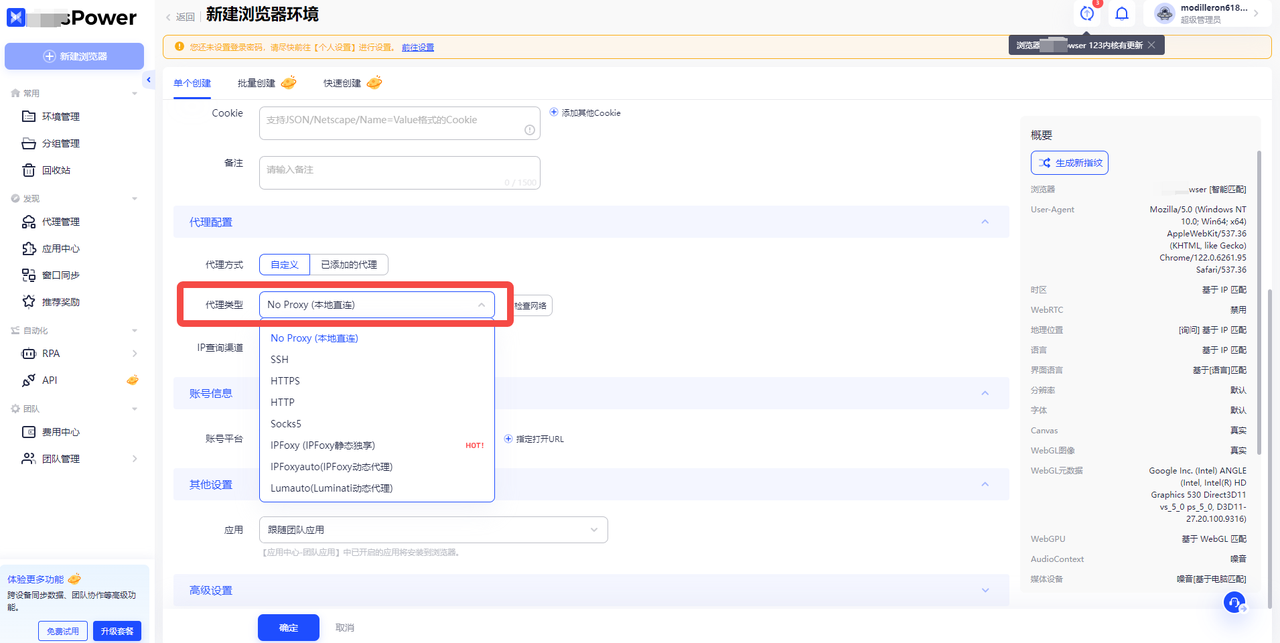Open 应用中心 in the sidebar
This screenshot has width=1280, height=643.
click(60, 249)
